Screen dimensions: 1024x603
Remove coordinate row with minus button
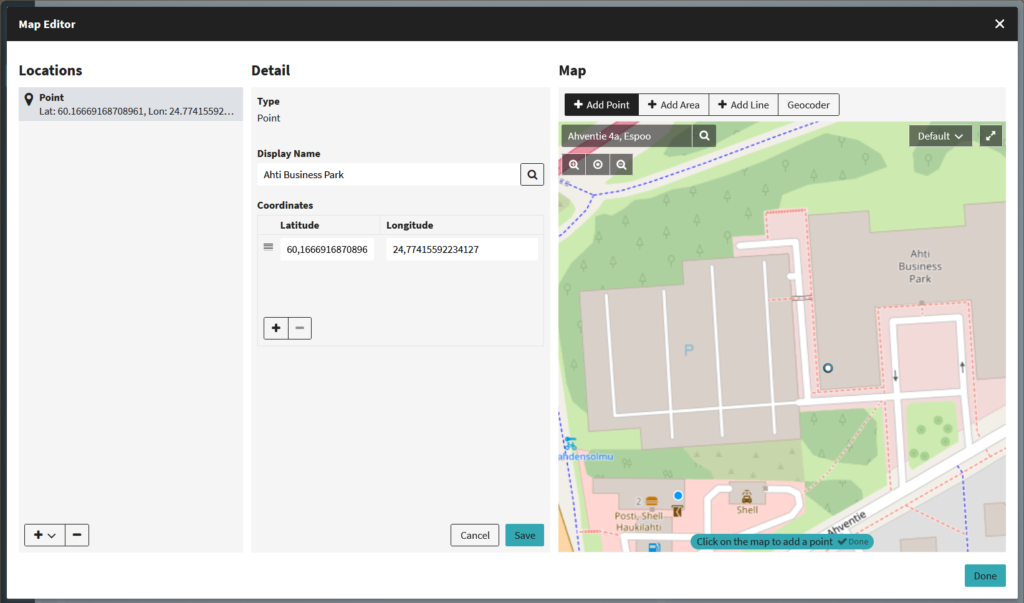click(x=300, y=328)
